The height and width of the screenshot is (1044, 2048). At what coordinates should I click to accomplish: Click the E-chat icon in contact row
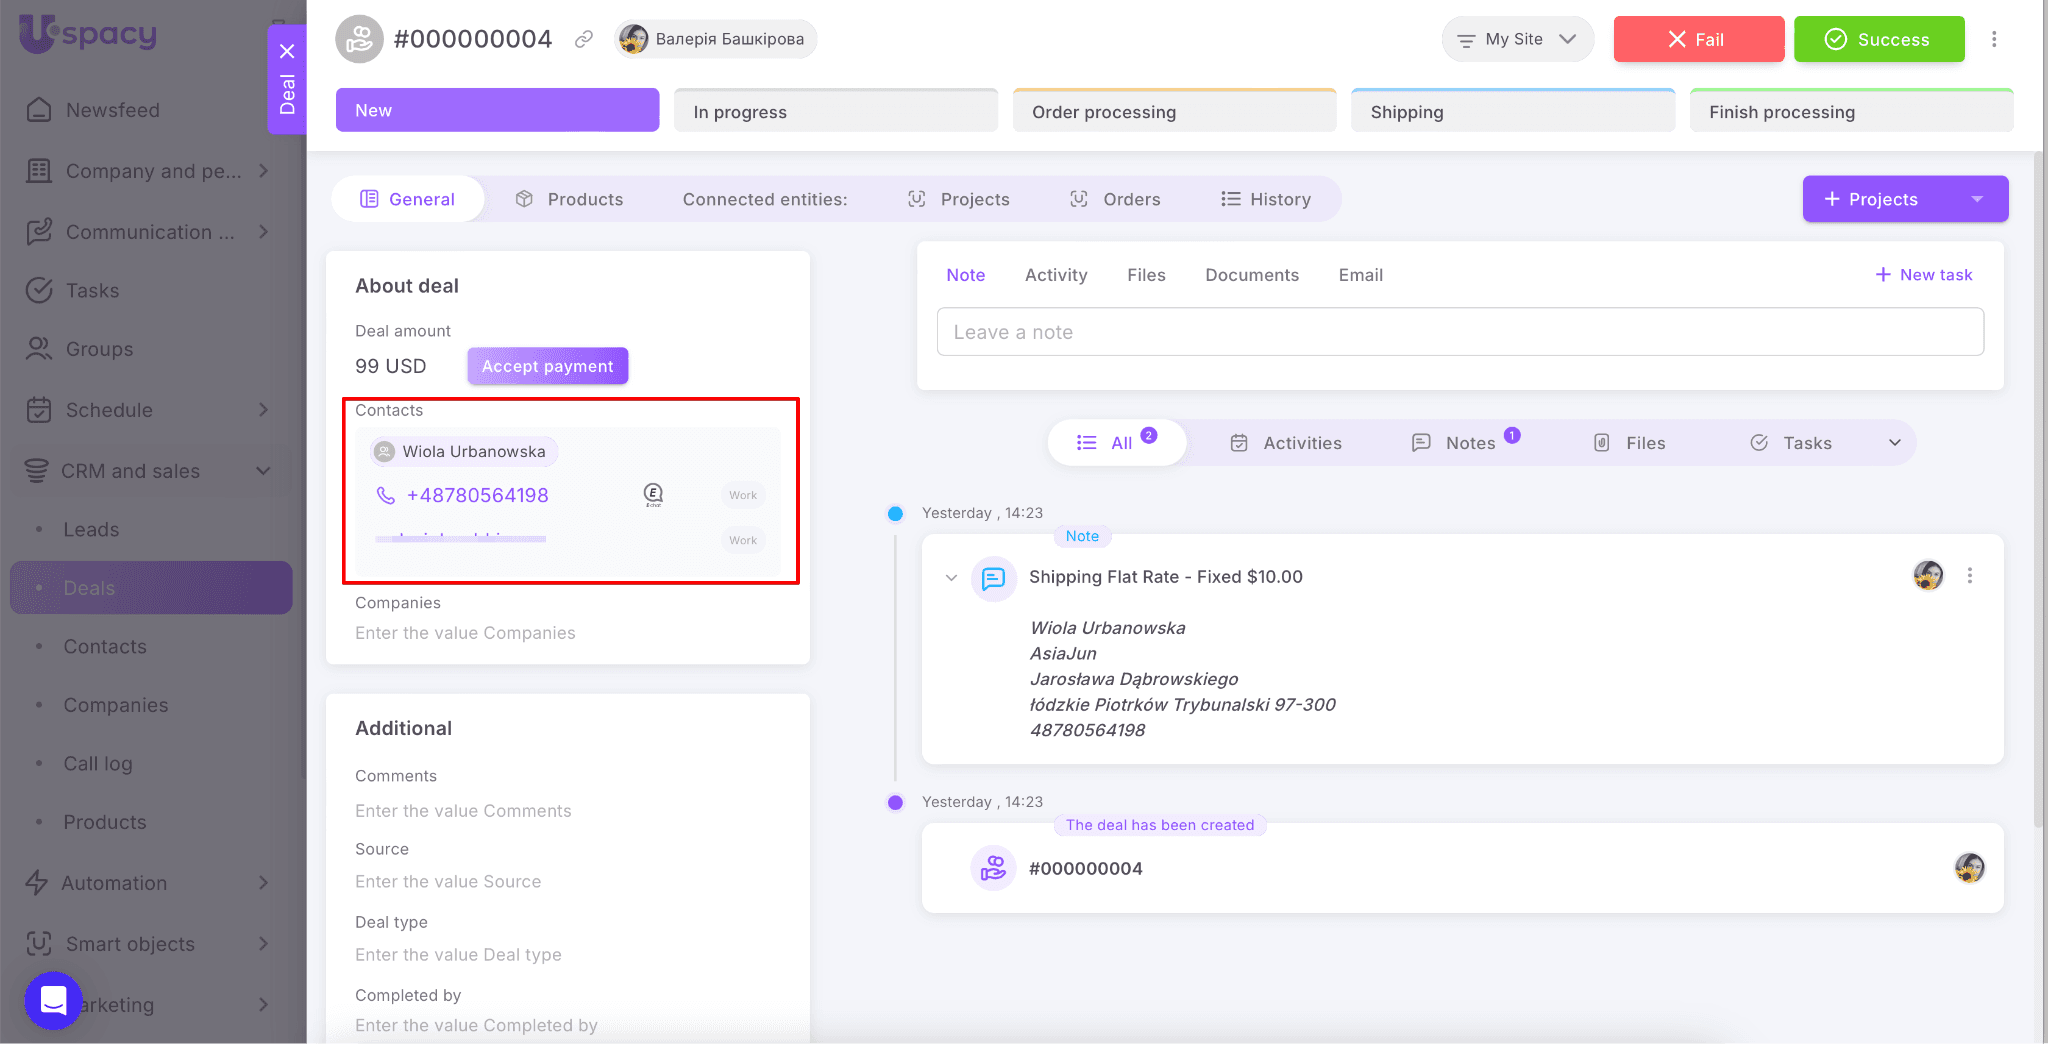[x=653, y=494]
